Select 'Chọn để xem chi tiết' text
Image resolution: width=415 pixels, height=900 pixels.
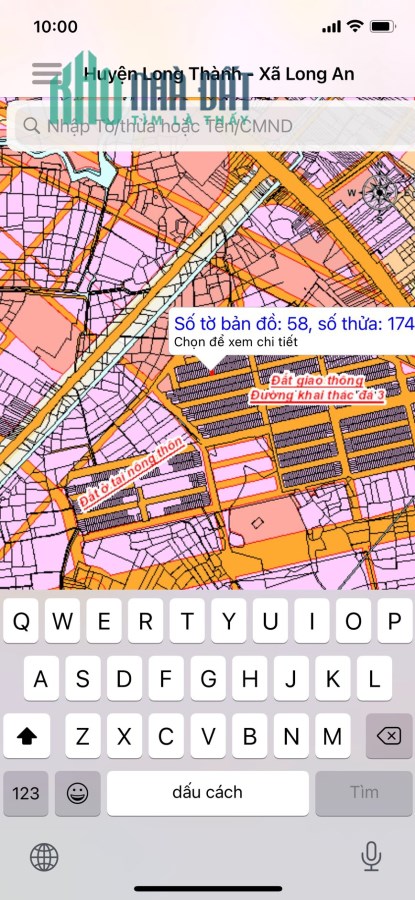point(236,342)
